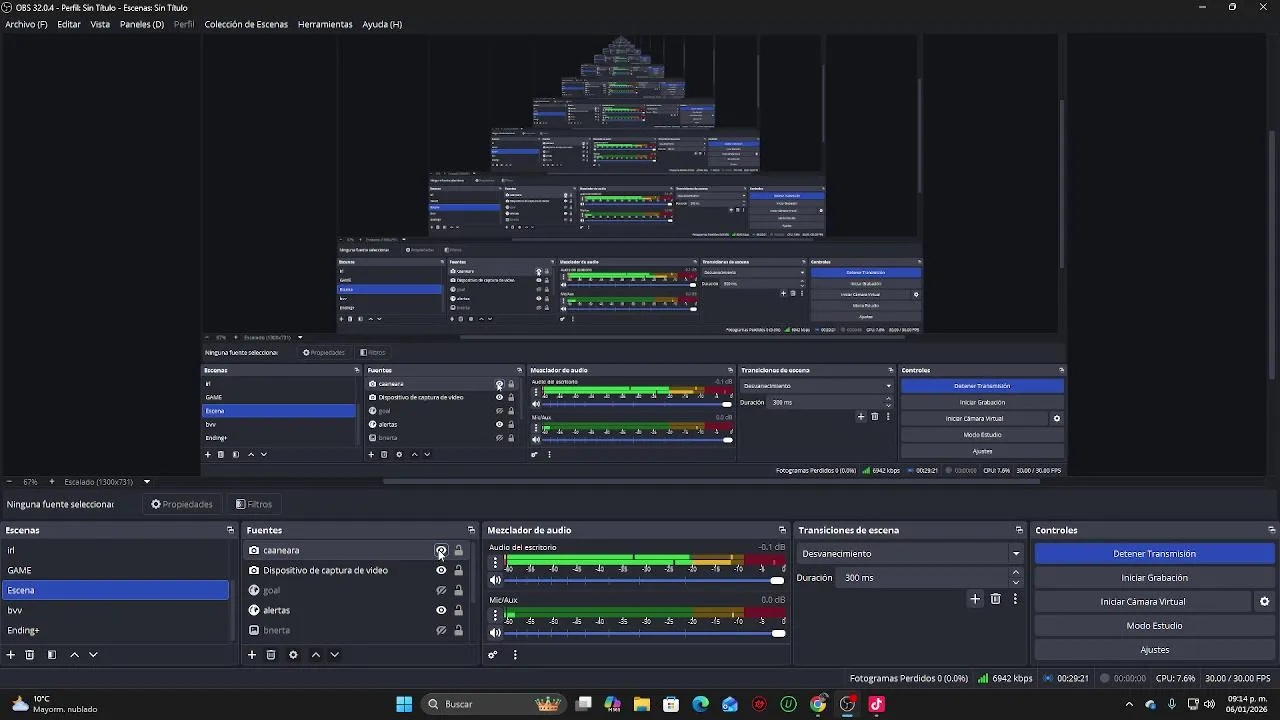Select the Ending+ scene

115,631
